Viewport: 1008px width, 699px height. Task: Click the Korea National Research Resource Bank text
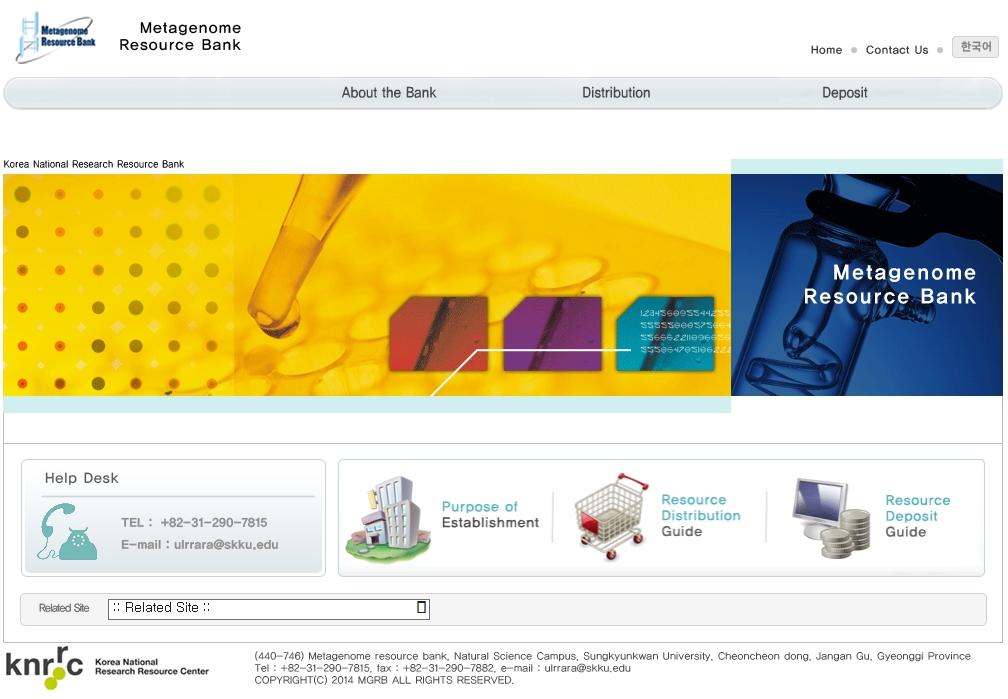point(94,164)
